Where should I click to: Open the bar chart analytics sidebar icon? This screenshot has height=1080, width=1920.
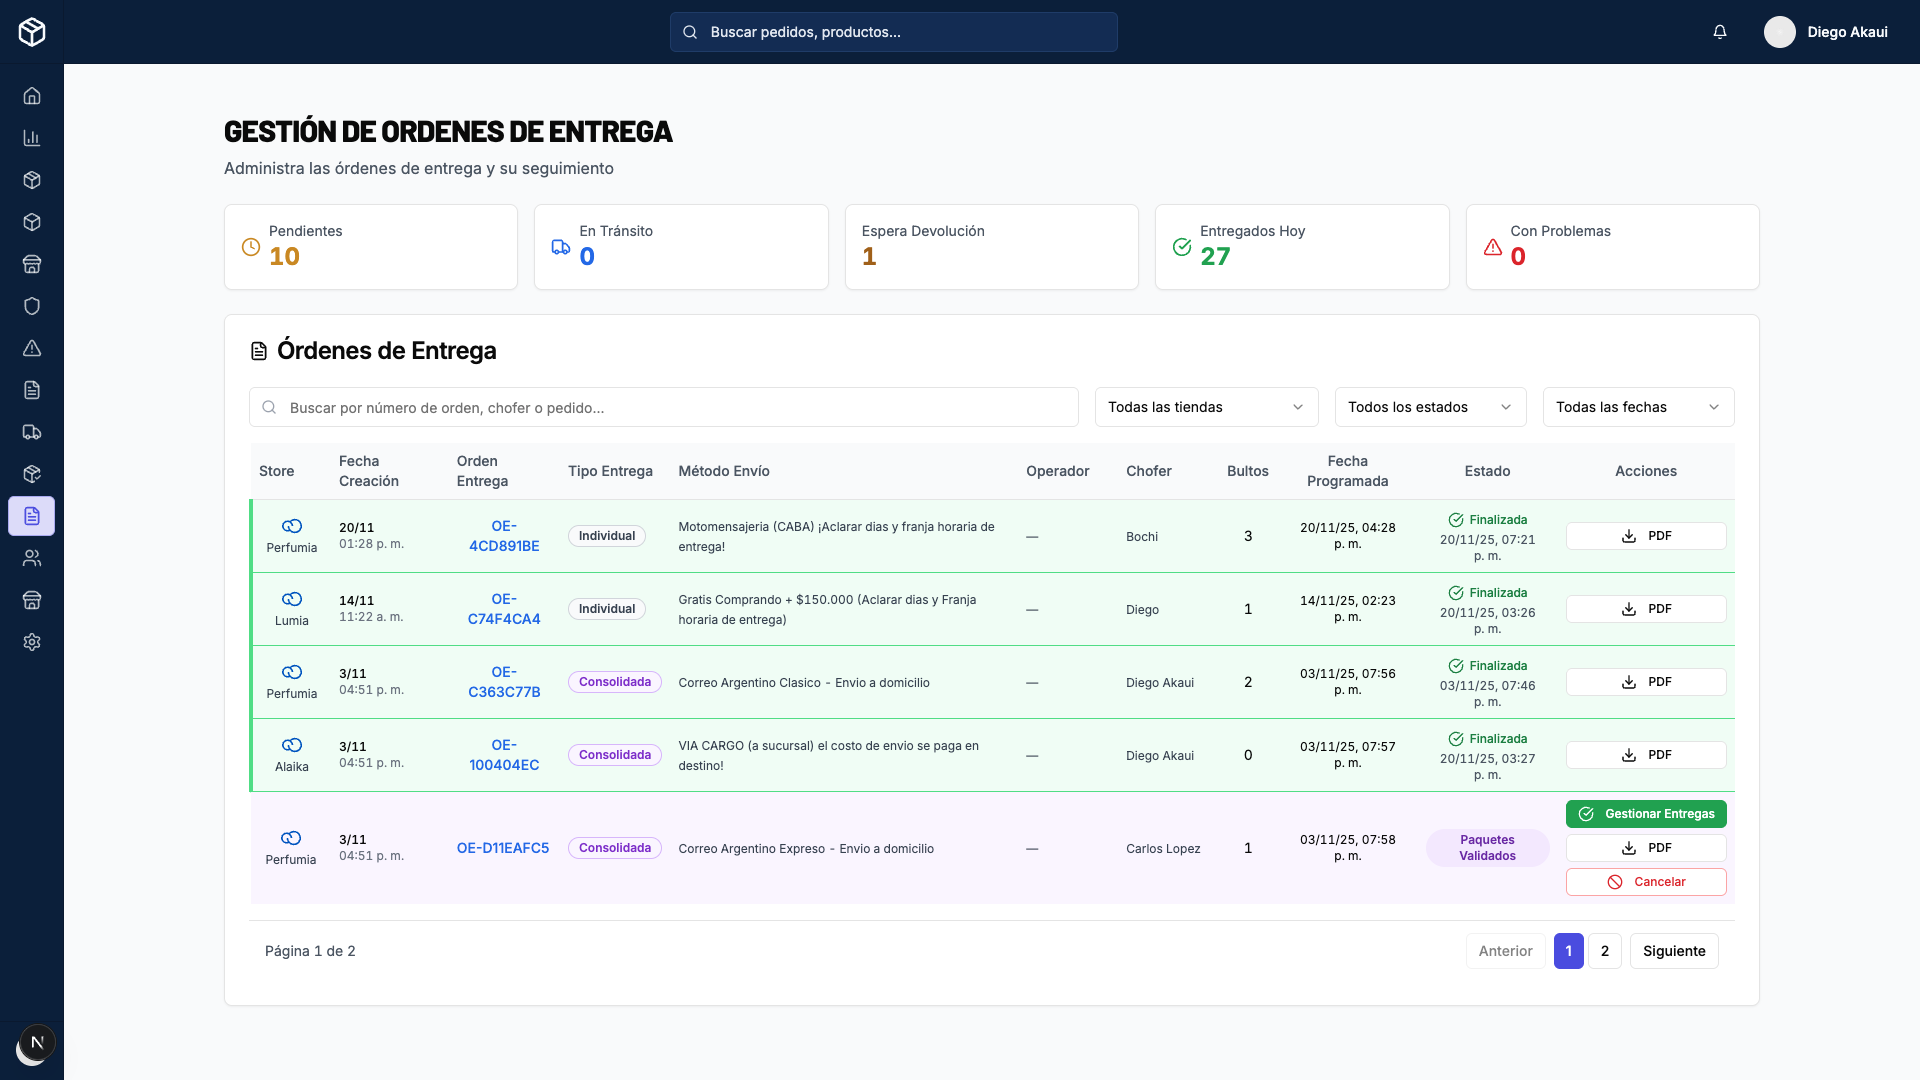[x=32, y=138]
